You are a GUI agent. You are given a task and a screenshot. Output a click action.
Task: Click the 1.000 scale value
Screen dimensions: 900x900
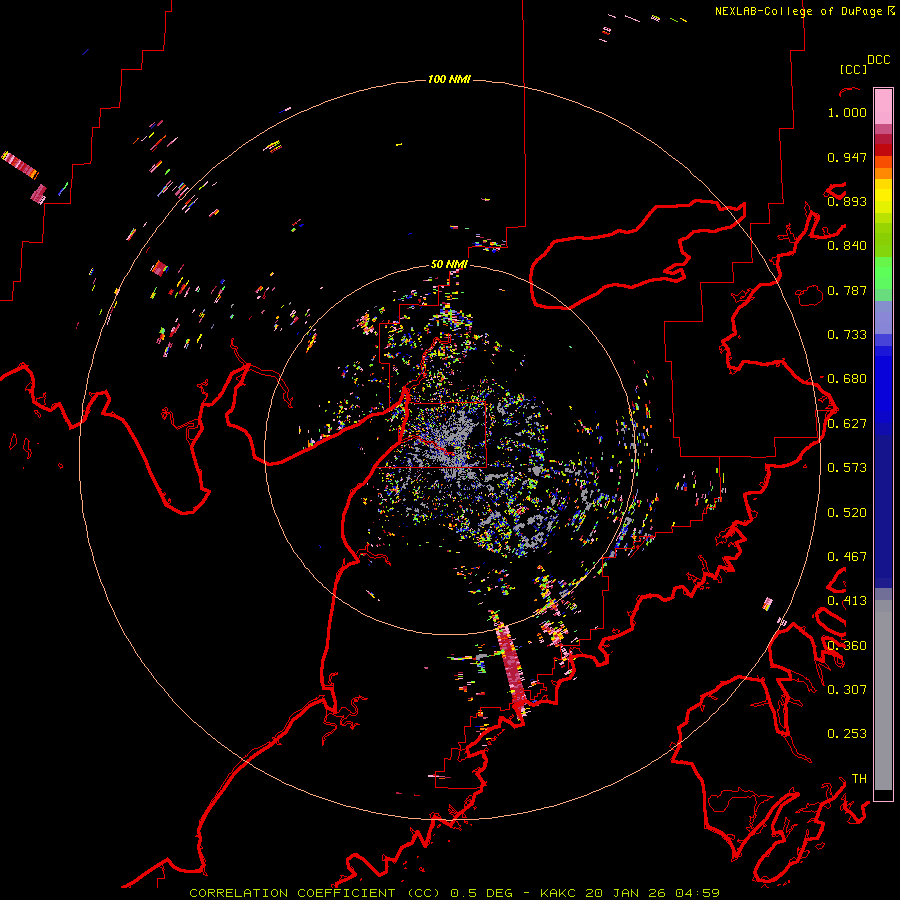click(x=847, y=112)
